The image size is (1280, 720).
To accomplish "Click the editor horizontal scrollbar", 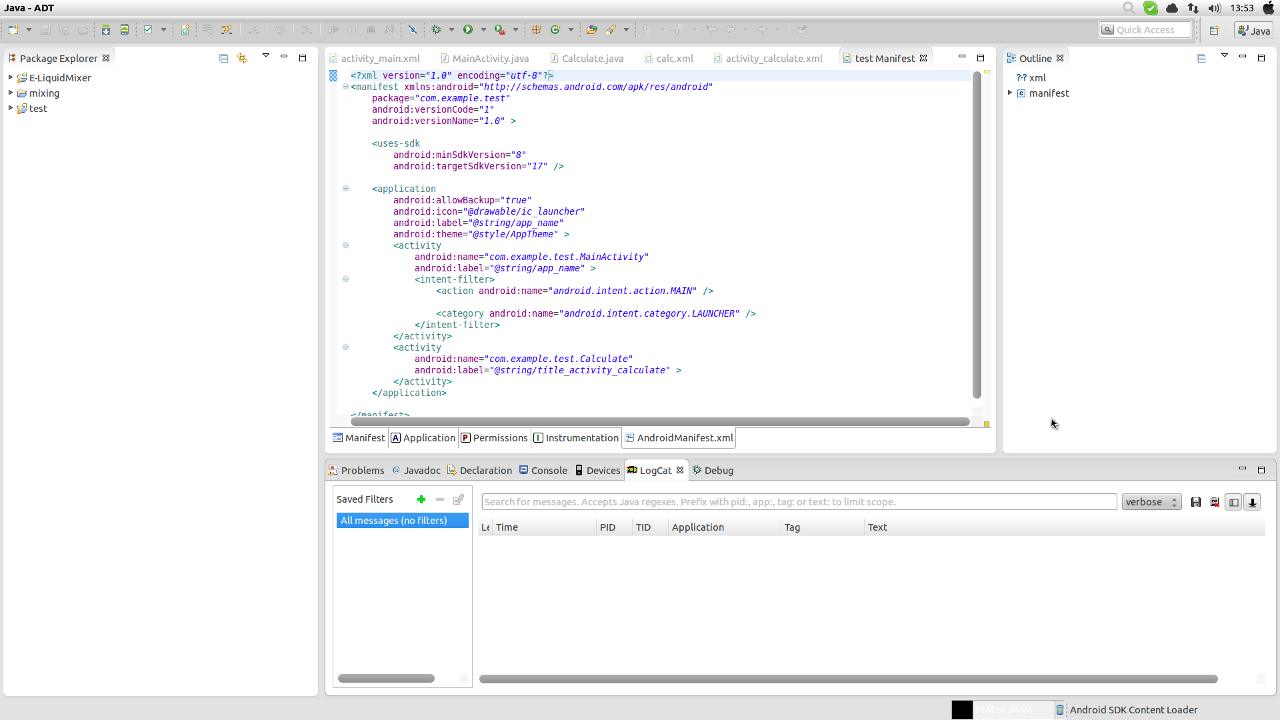I will click(660, 422).
